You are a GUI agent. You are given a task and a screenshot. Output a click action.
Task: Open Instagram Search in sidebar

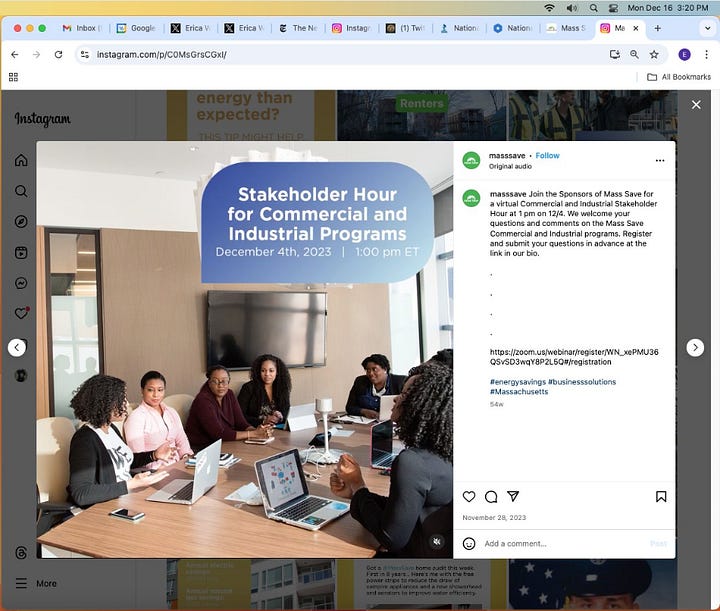[x=21, y=191]
